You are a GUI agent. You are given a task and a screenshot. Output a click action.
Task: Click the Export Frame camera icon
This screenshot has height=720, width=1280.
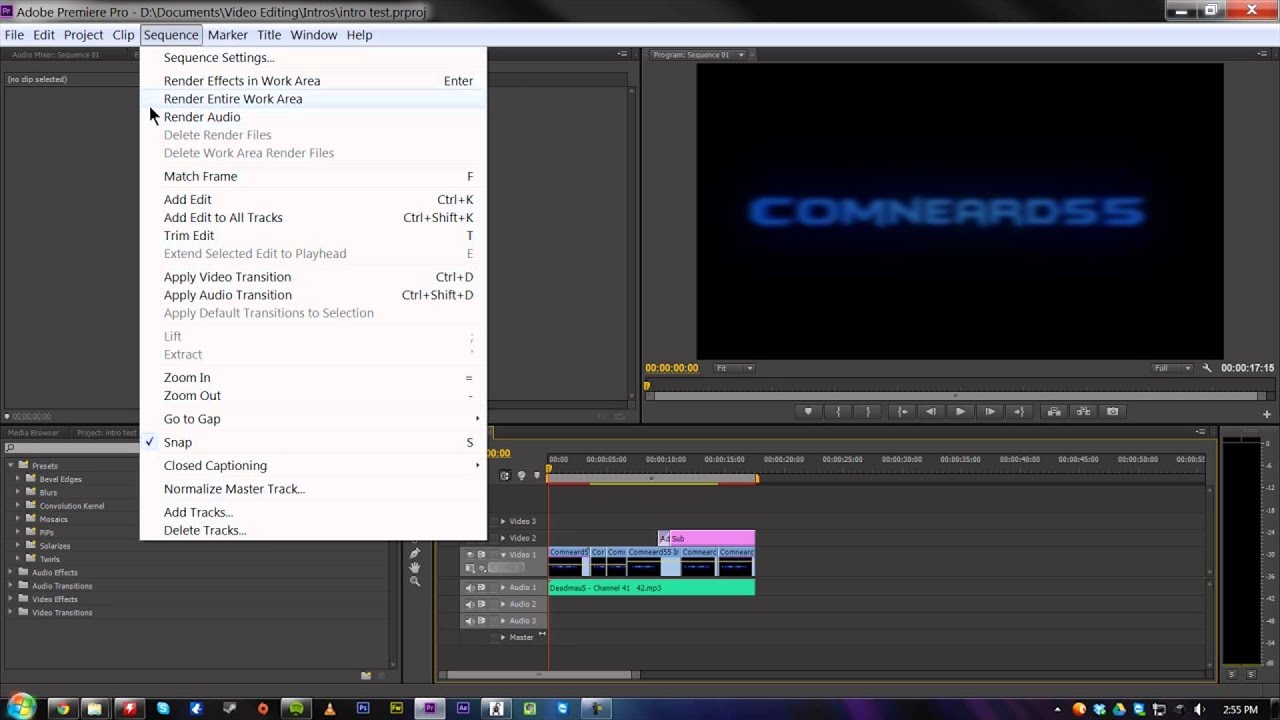(1112, 411)
